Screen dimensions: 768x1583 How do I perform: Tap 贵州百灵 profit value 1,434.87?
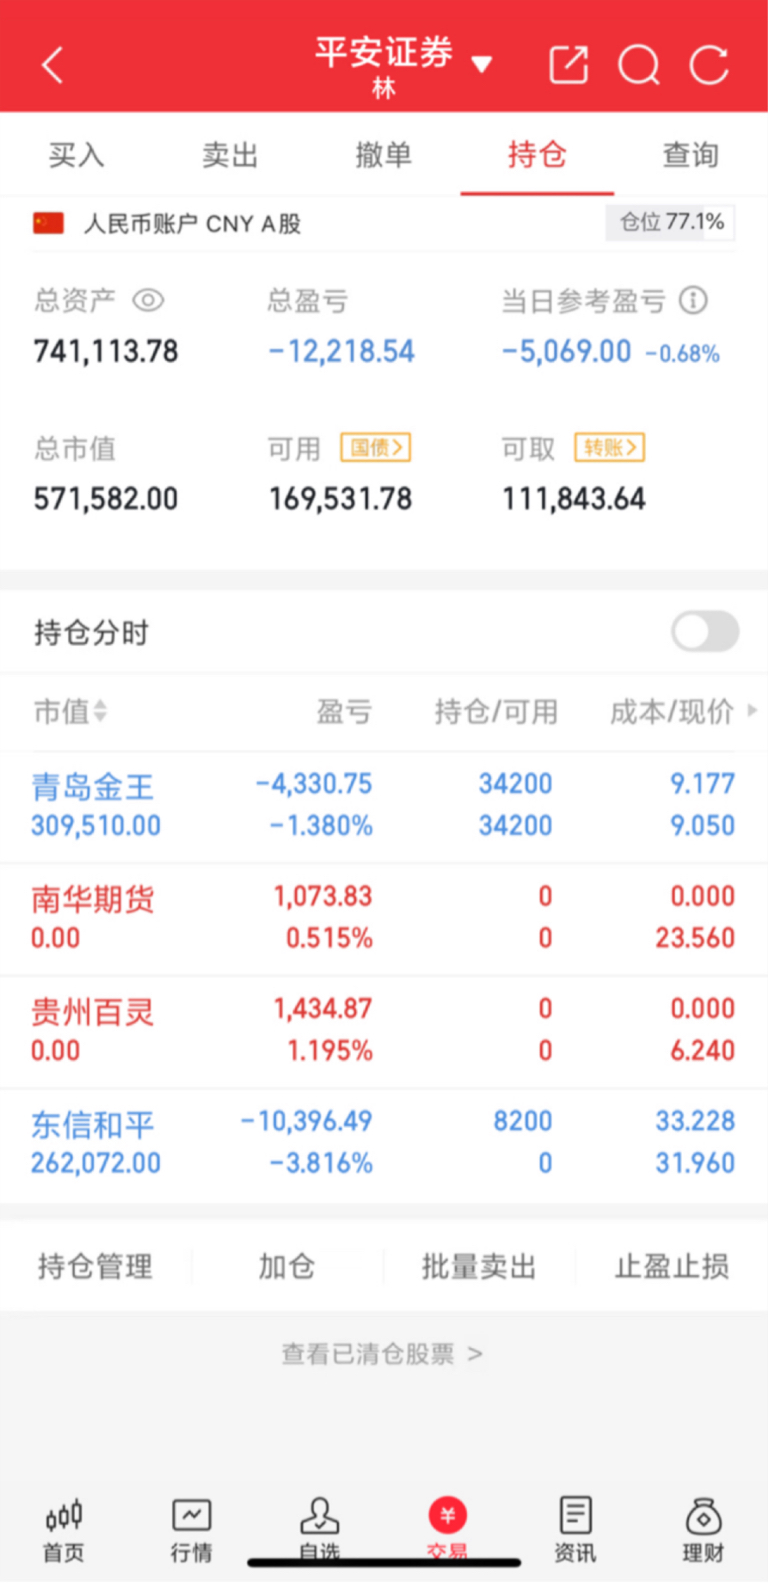(x=323, y=1008)
